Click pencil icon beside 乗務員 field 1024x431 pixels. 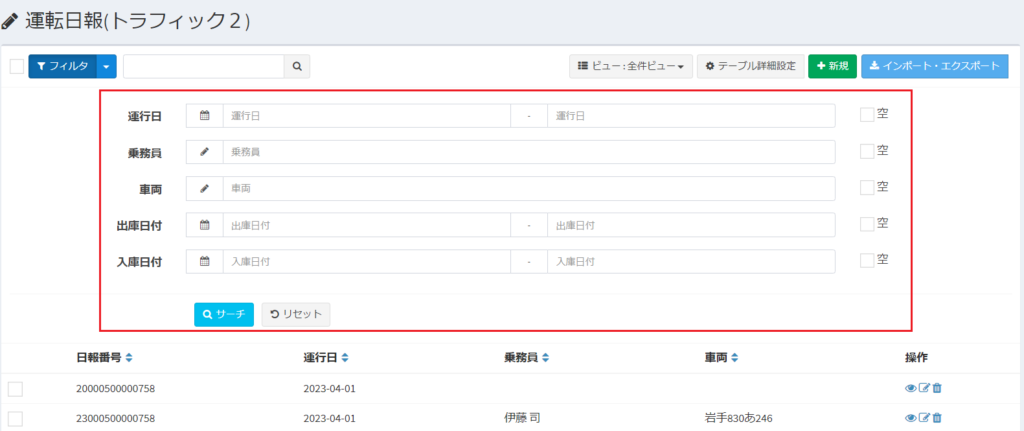[204, 152]
